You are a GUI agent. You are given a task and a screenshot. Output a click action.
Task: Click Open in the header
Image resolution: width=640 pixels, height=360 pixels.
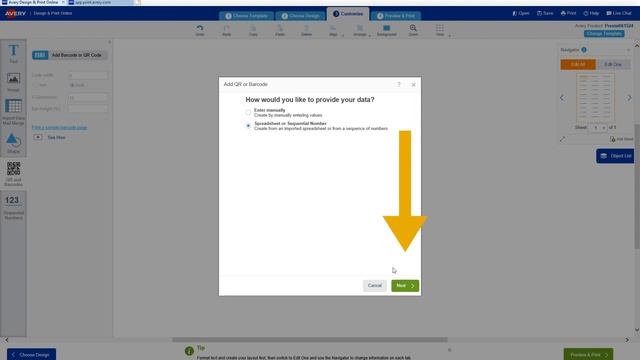pos(521,13)
